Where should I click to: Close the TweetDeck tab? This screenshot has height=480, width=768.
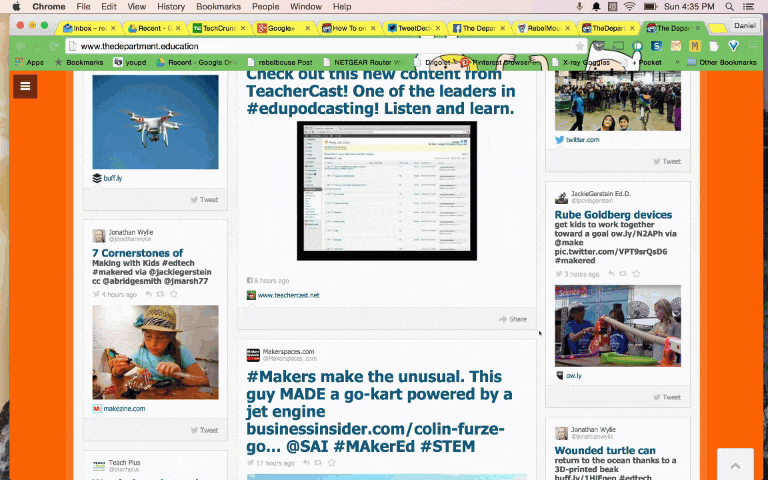coord(437,28)
